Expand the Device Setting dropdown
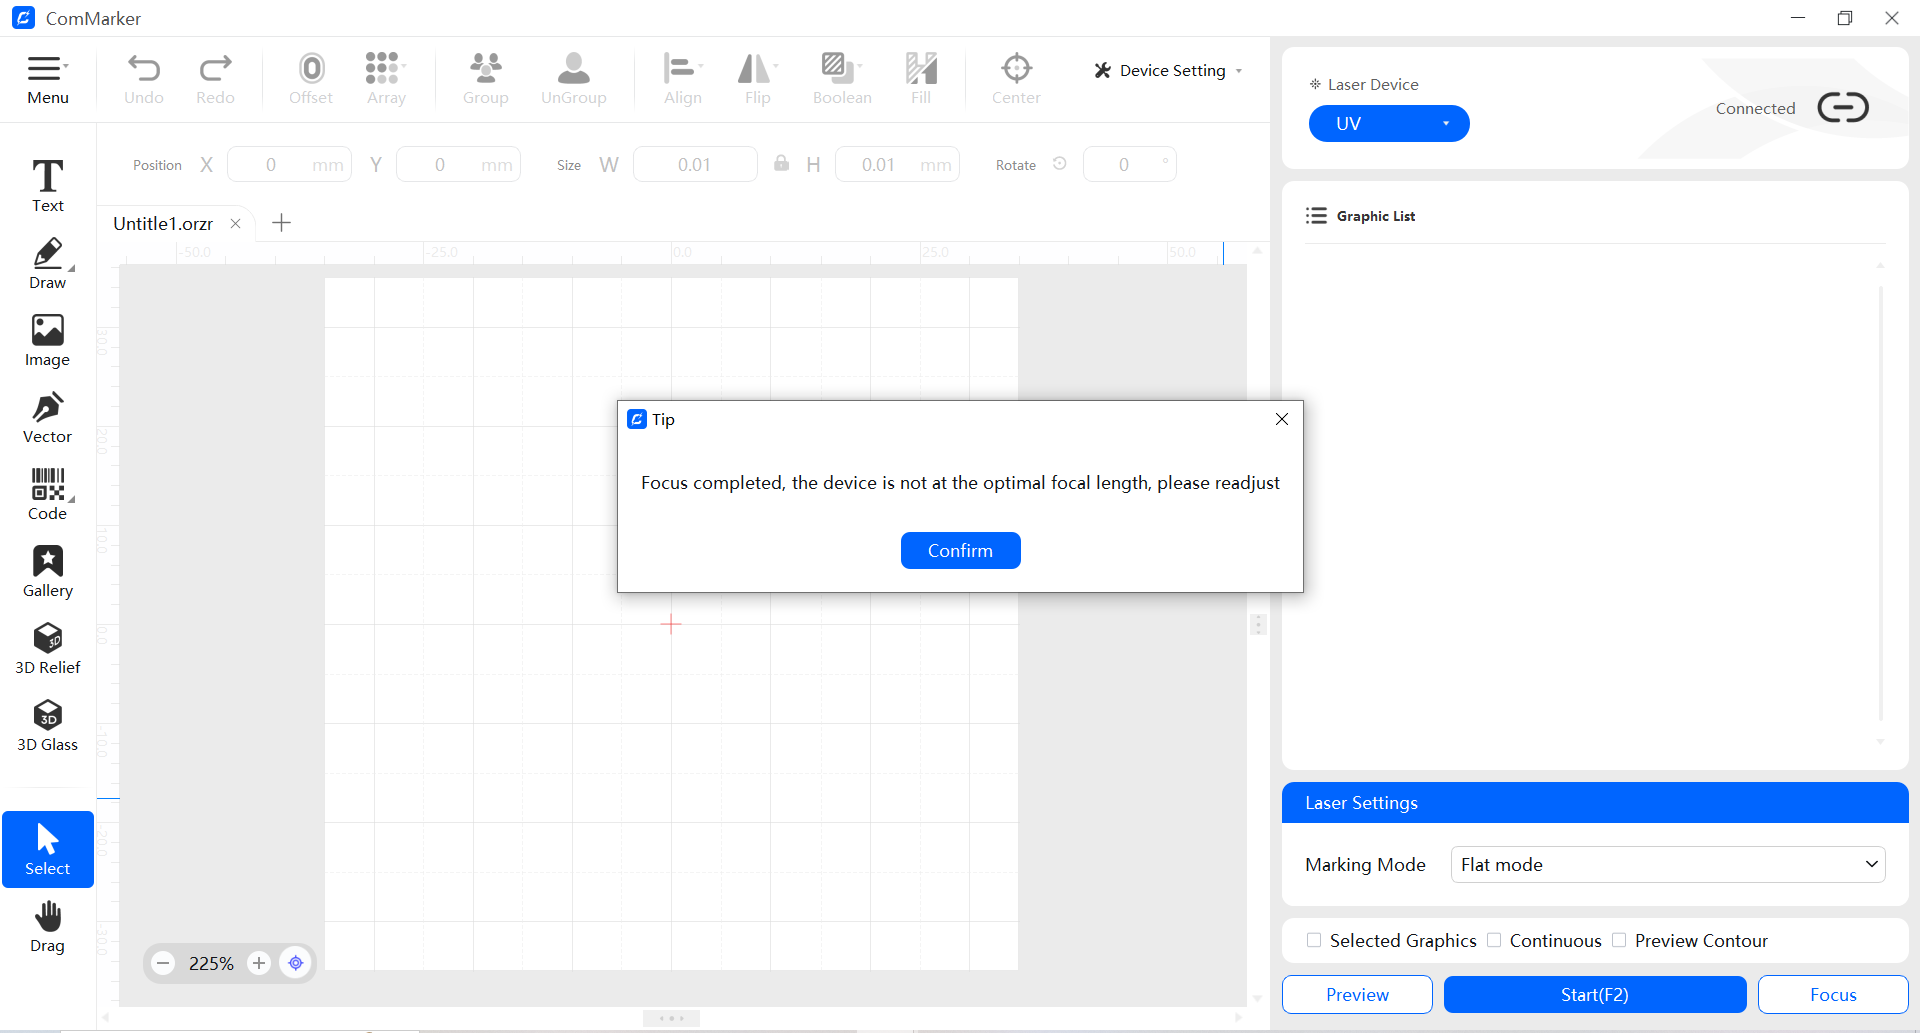This screenshot has height=1033, width=1920. click(1167, 70)
